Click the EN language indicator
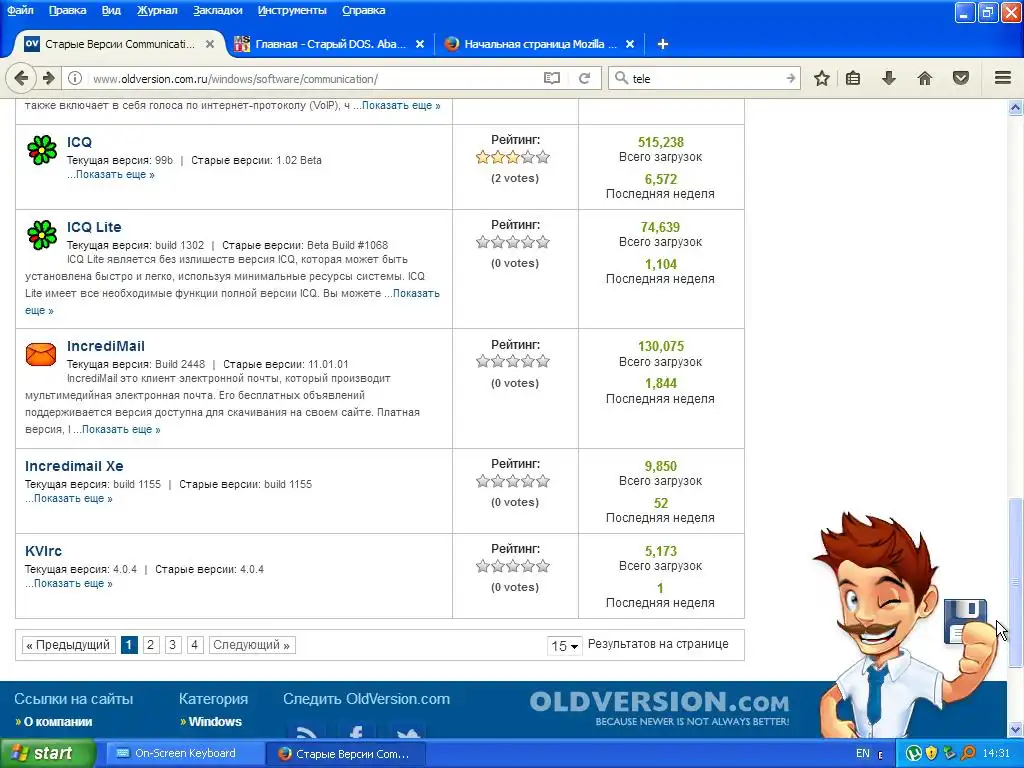Viewport: 1024px width, 768px height. click(863, 754)
